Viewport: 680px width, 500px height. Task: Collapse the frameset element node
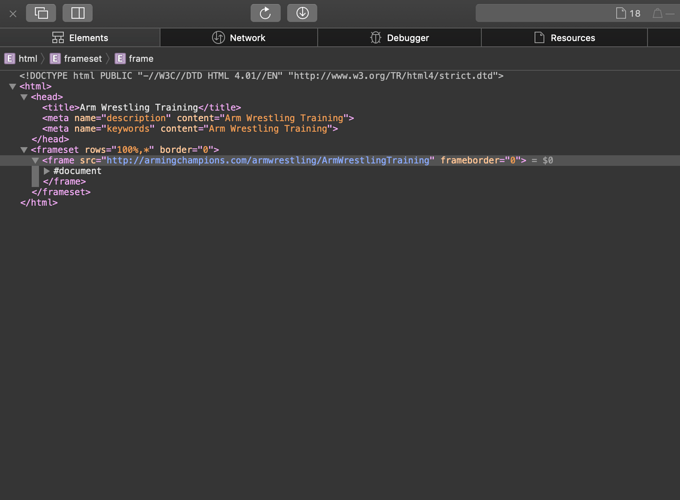point(24,150)
